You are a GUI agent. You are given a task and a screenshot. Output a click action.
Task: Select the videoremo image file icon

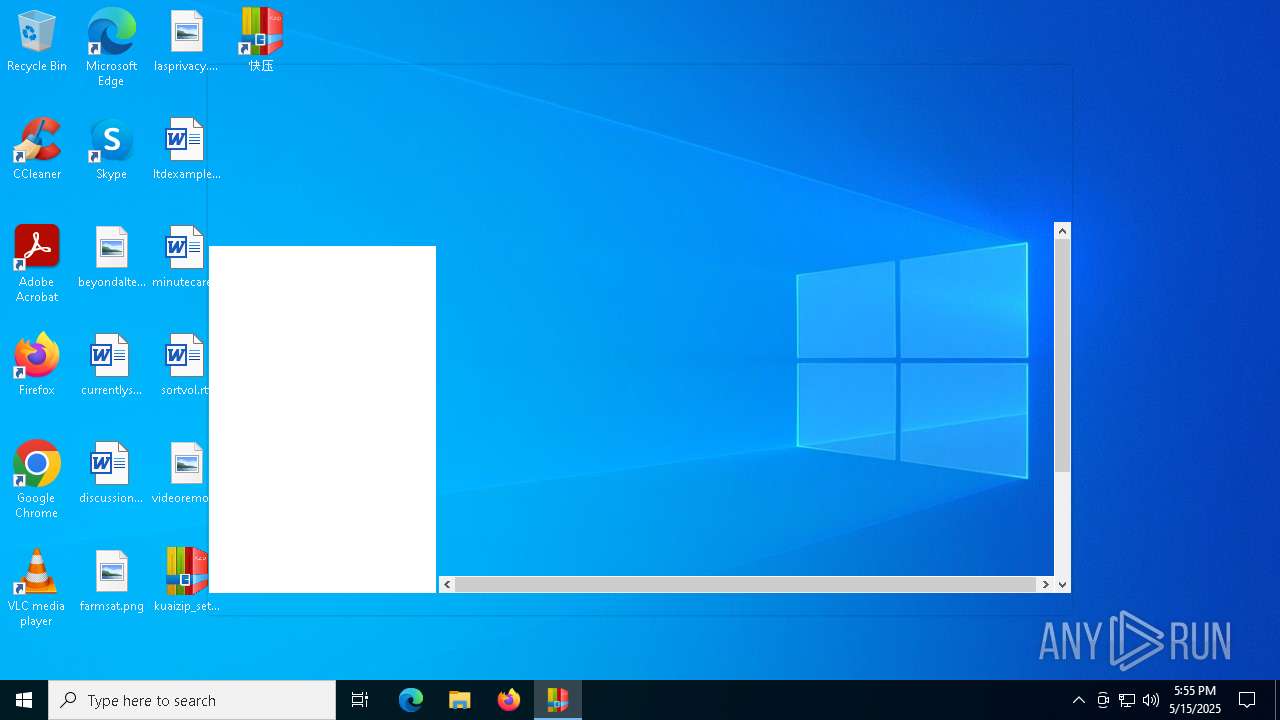(x=182, y=472)
